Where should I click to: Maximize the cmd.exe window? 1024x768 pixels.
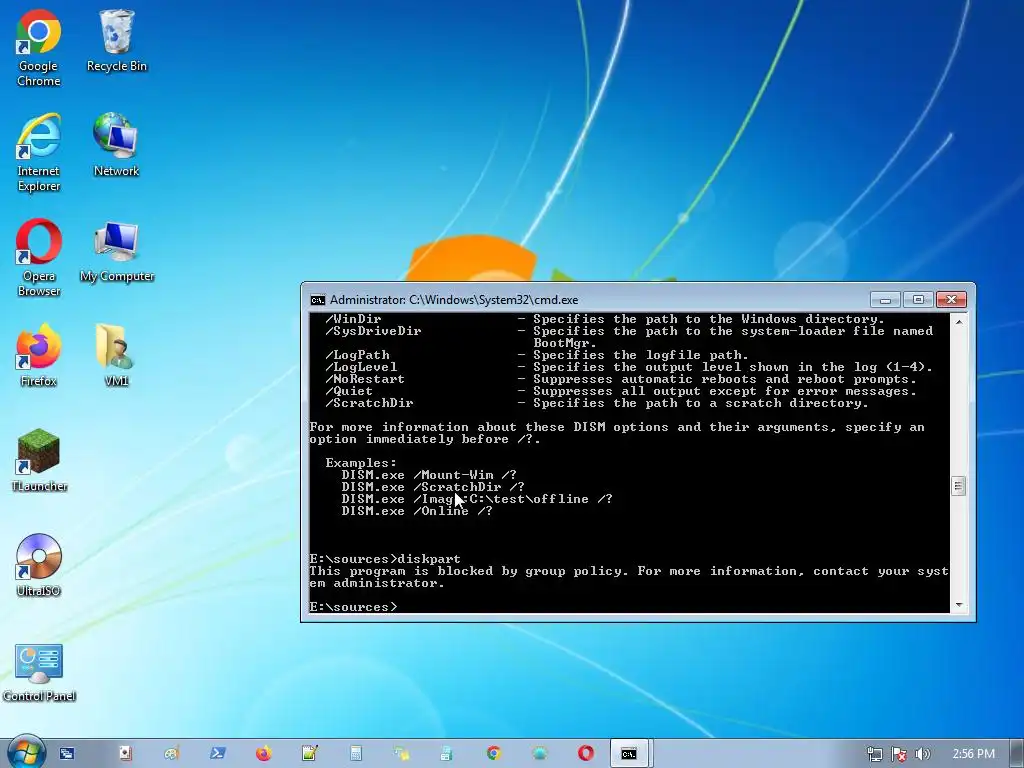[x=918, y=300]
